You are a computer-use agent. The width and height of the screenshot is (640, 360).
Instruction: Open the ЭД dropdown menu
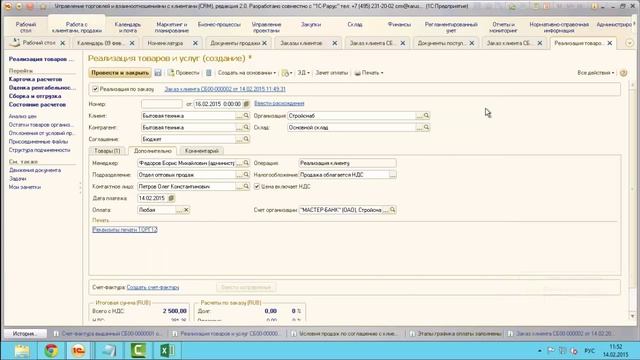(303, 73)
